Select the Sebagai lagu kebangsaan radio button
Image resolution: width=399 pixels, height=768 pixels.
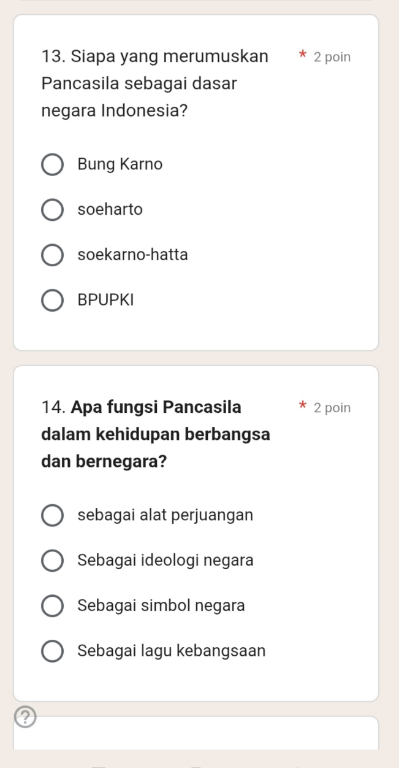pos(52,651)
